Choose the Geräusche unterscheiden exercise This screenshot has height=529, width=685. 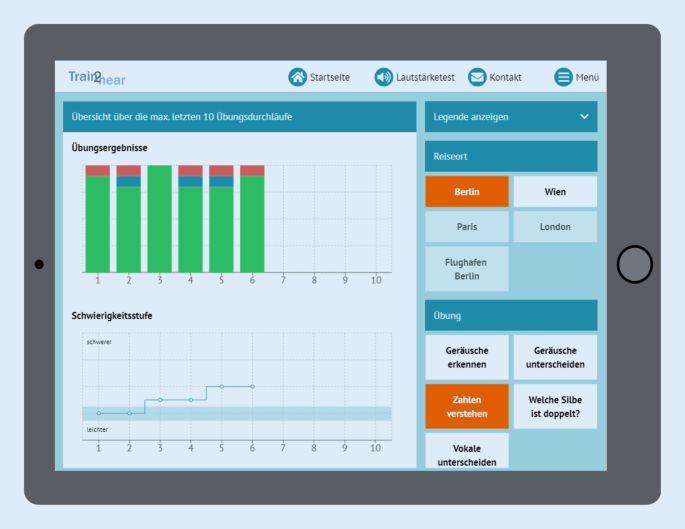click(x=555, y=357)
